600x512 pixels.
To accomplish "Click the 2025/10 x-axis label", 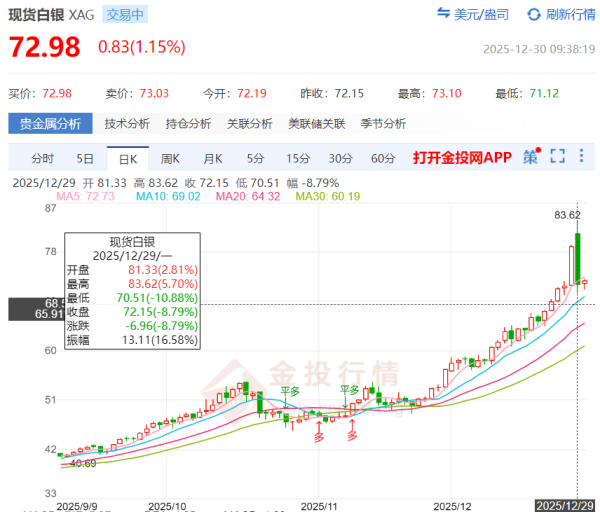I will tap(167, 507).
